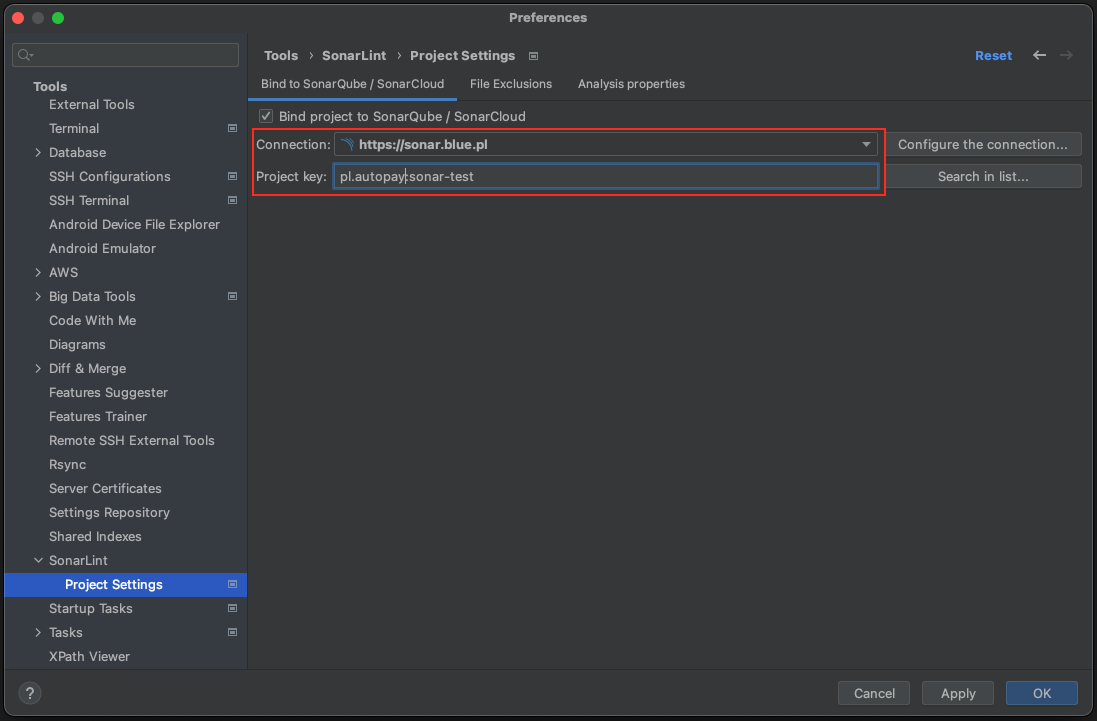Image resolution: width=1097 pixels, height=721 pixels.
Task: Expand the Database tree node
Action: tap(38, 153)
